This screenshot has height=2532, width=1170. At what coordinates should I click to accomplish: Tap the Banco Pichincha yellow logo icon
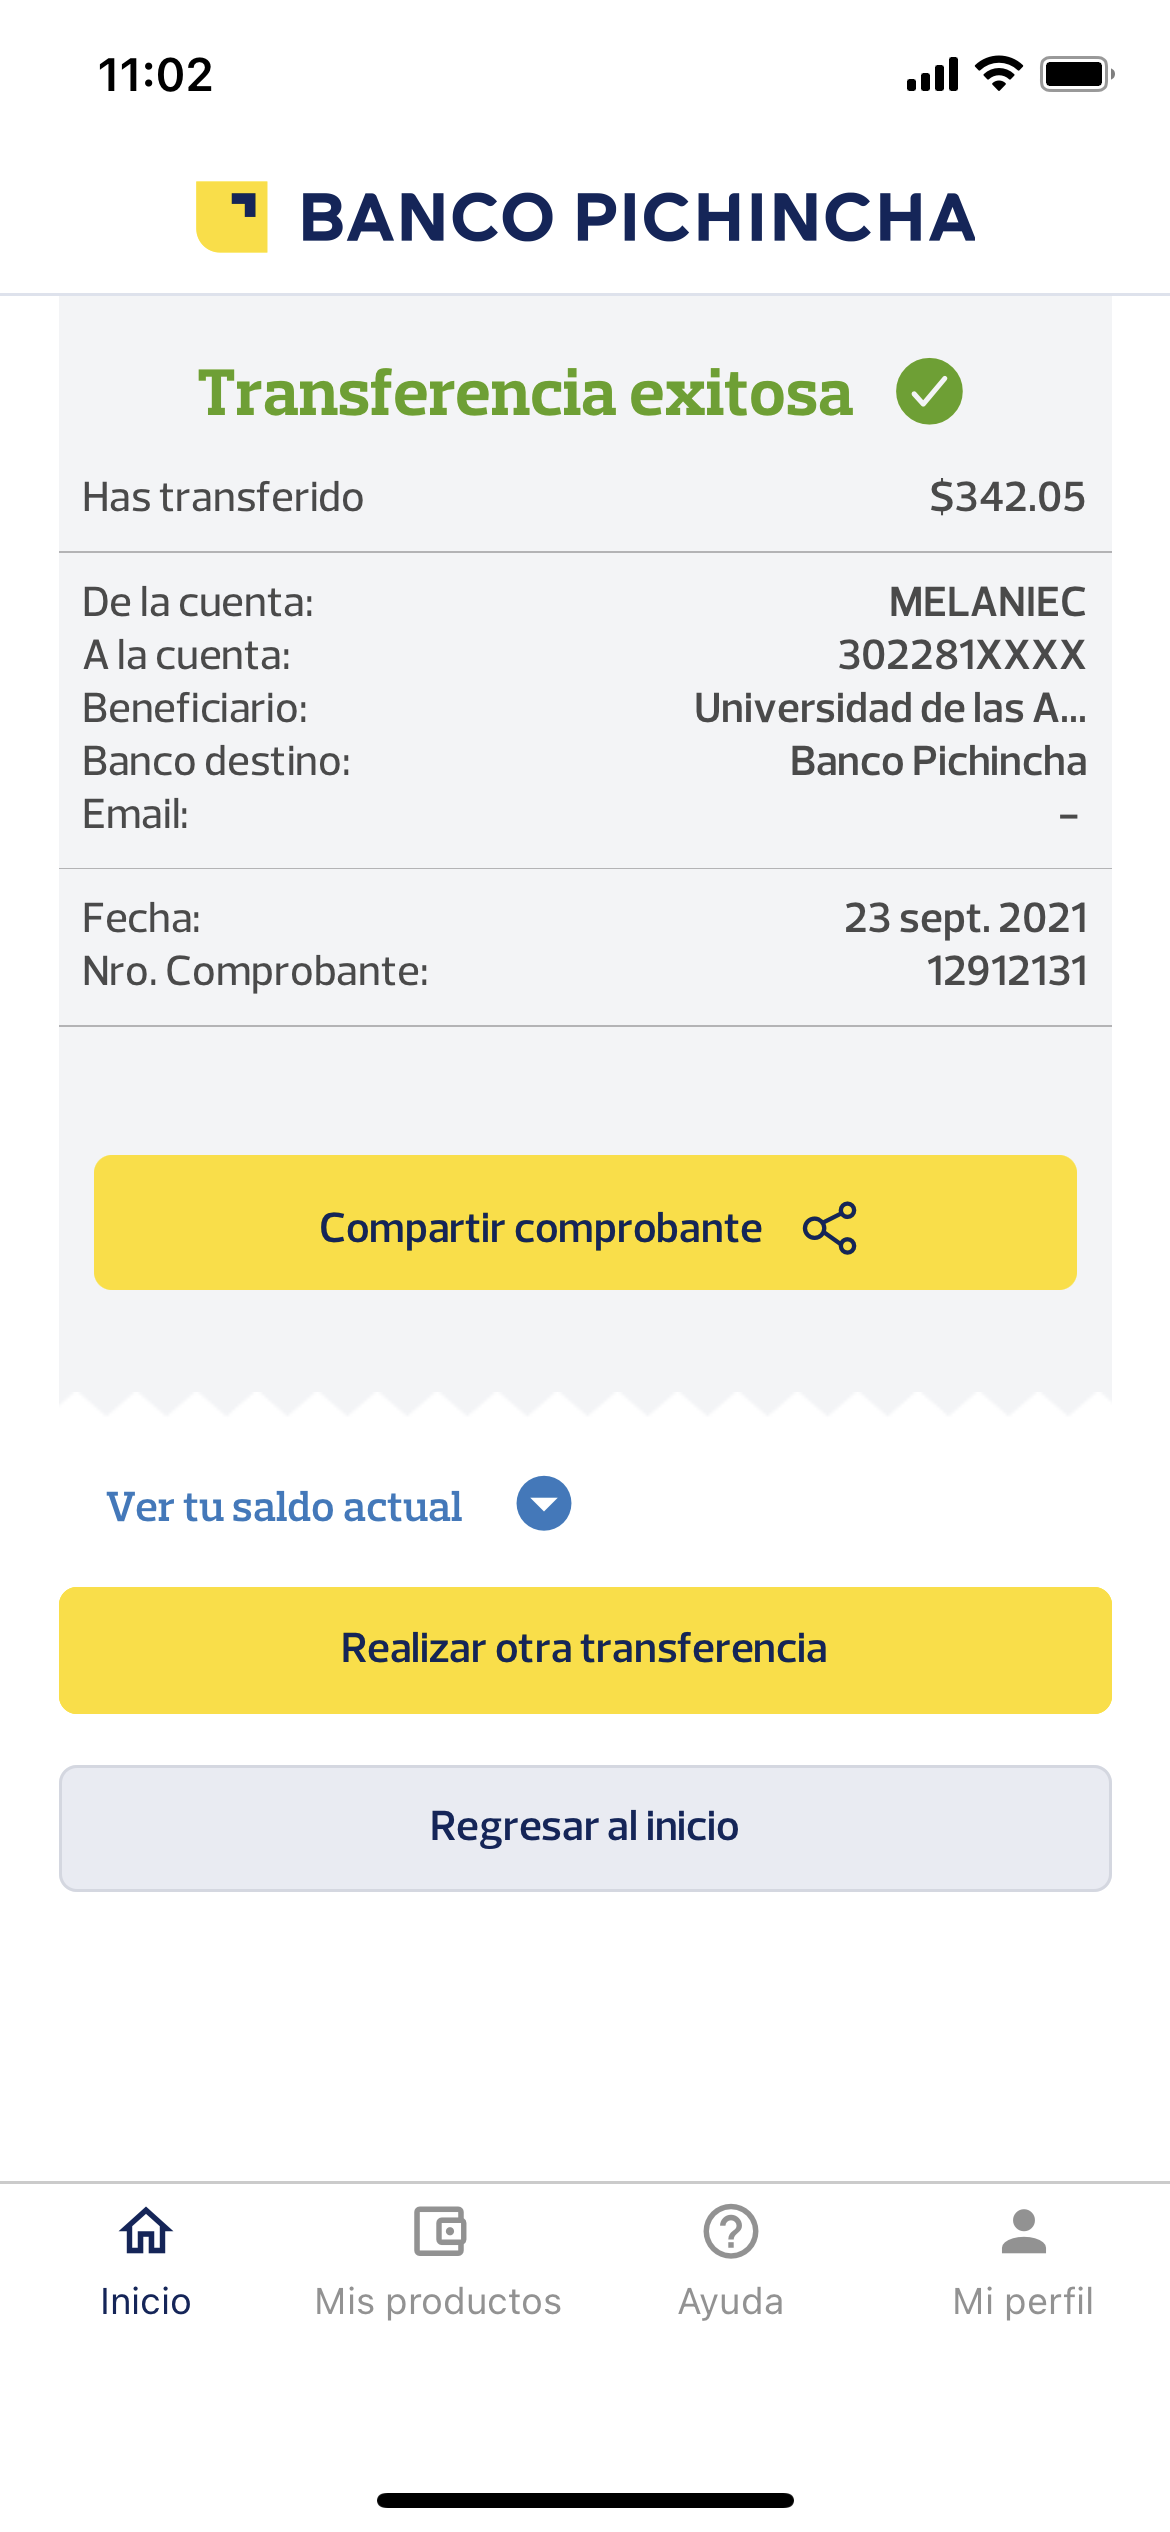(232, 217)
